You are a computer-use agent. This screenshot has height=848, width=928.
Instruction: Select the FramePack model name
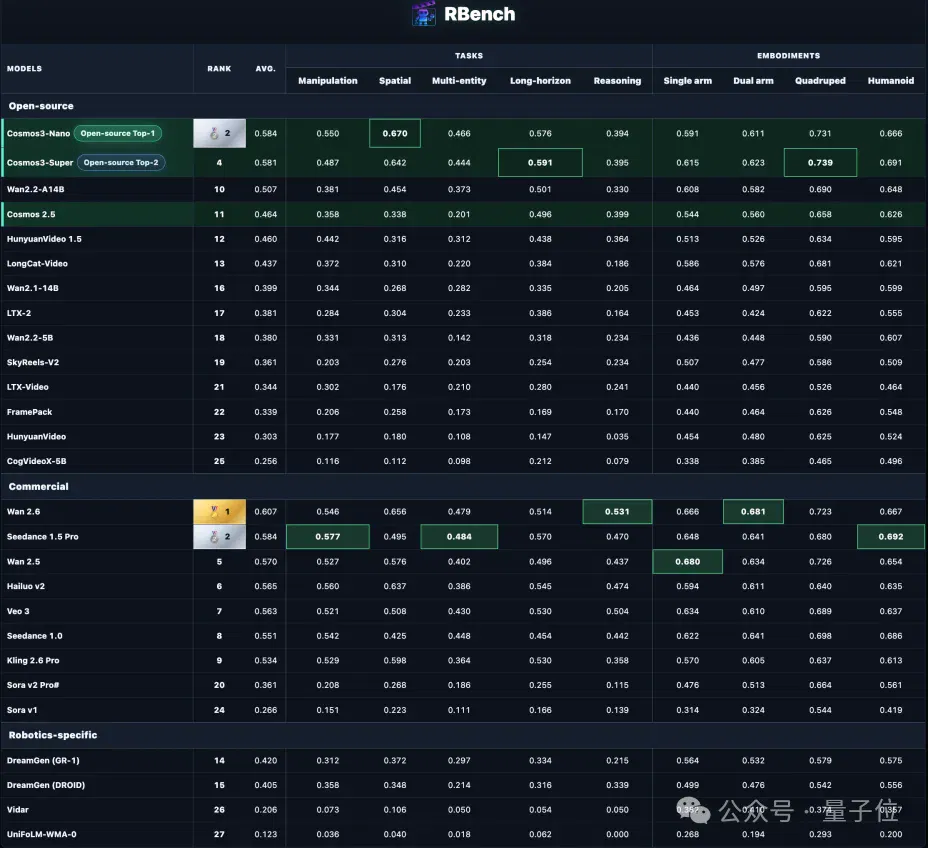click(x=30, y=412)
